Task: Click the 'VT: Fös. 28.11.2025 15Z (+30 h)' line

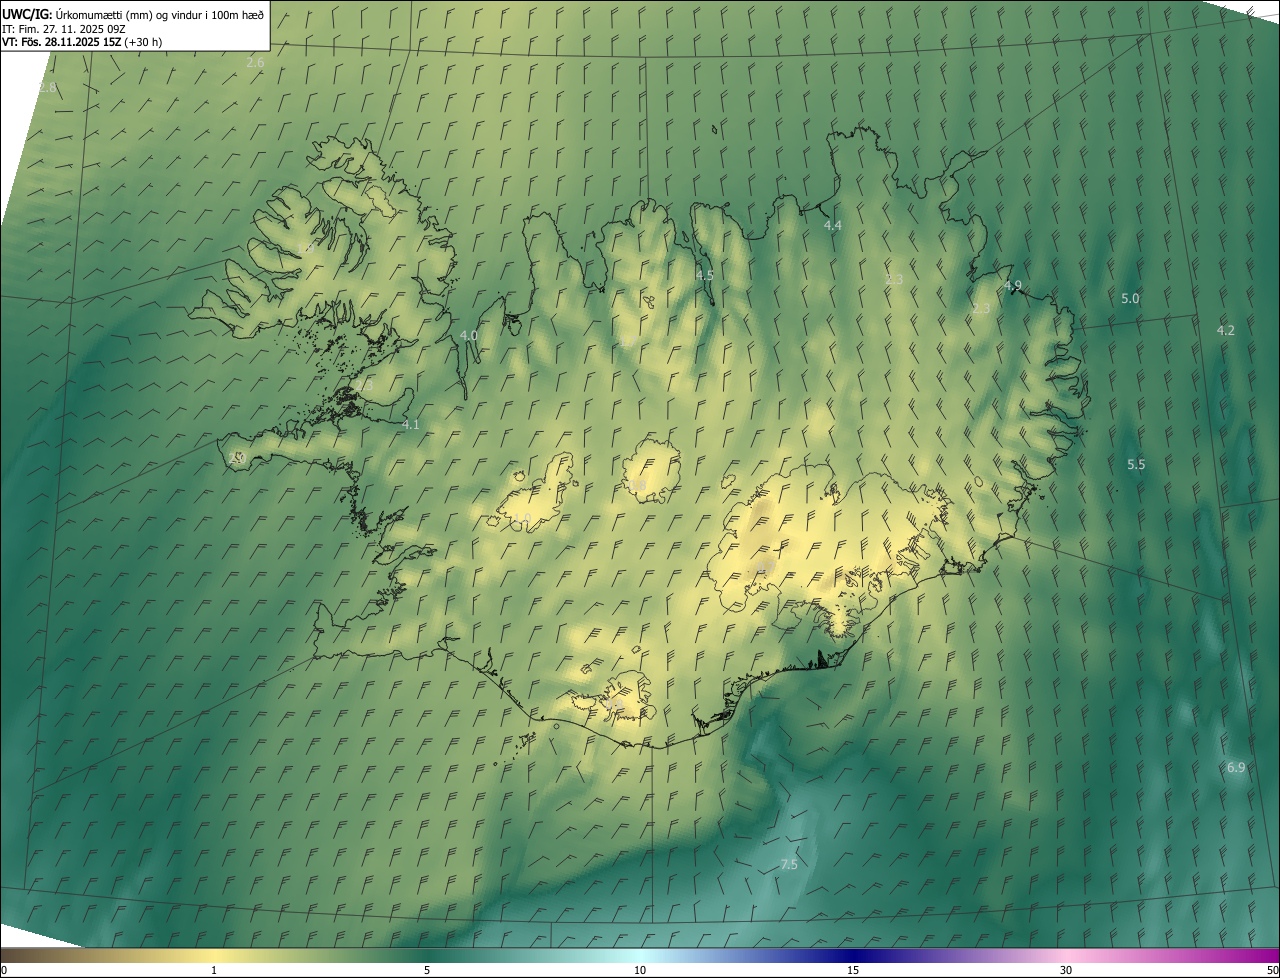Action: 82,43
